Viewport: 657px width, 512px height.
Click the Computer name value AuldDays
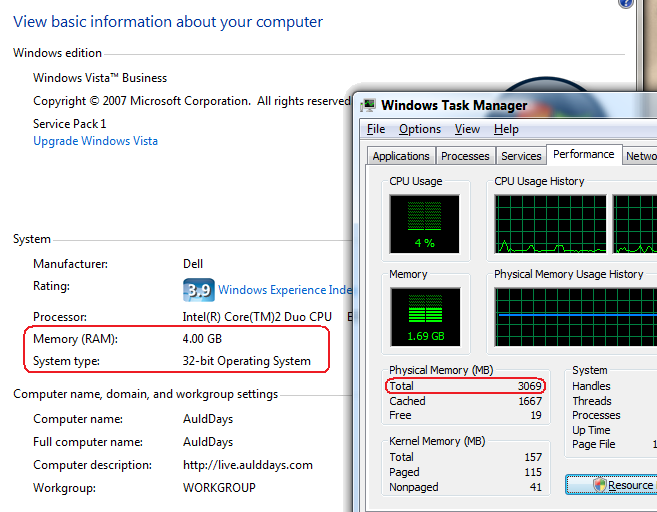point(208,419)
